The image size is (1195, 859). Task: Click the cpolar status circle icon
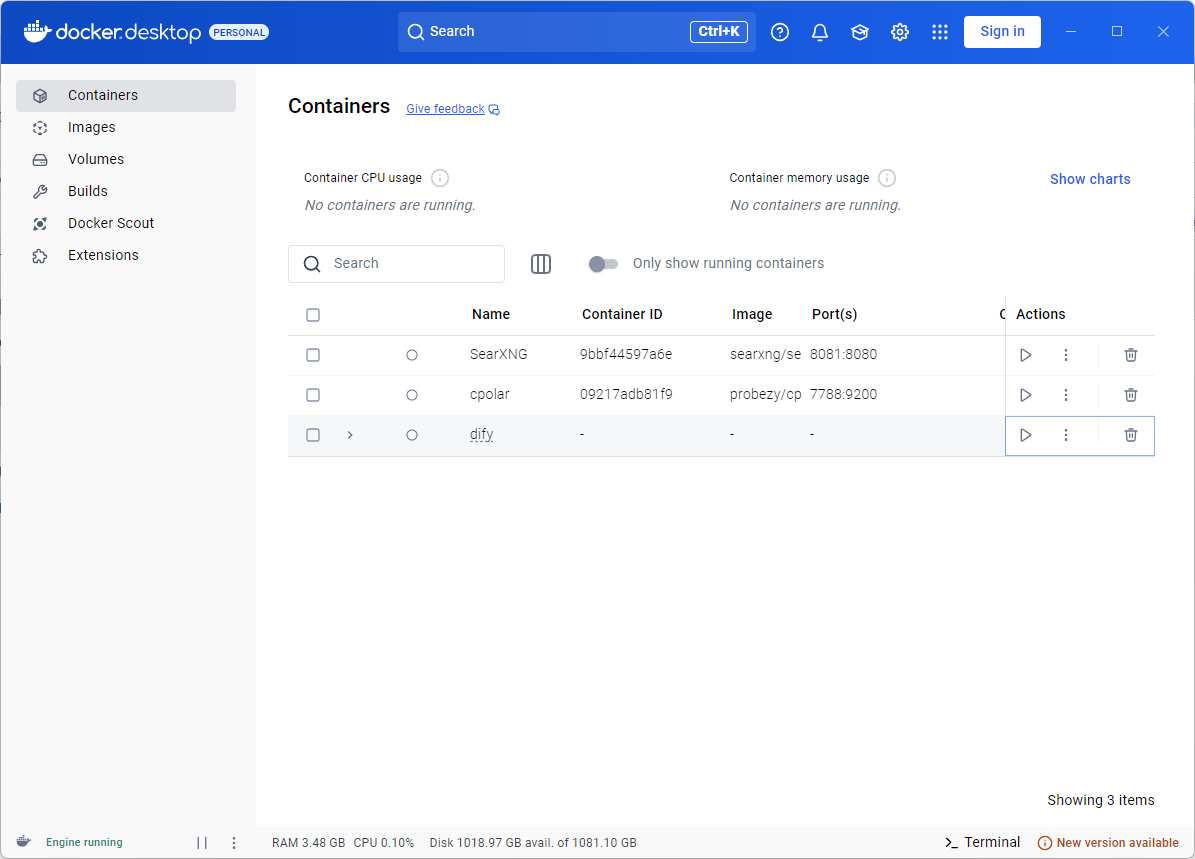tap(412, 395)
